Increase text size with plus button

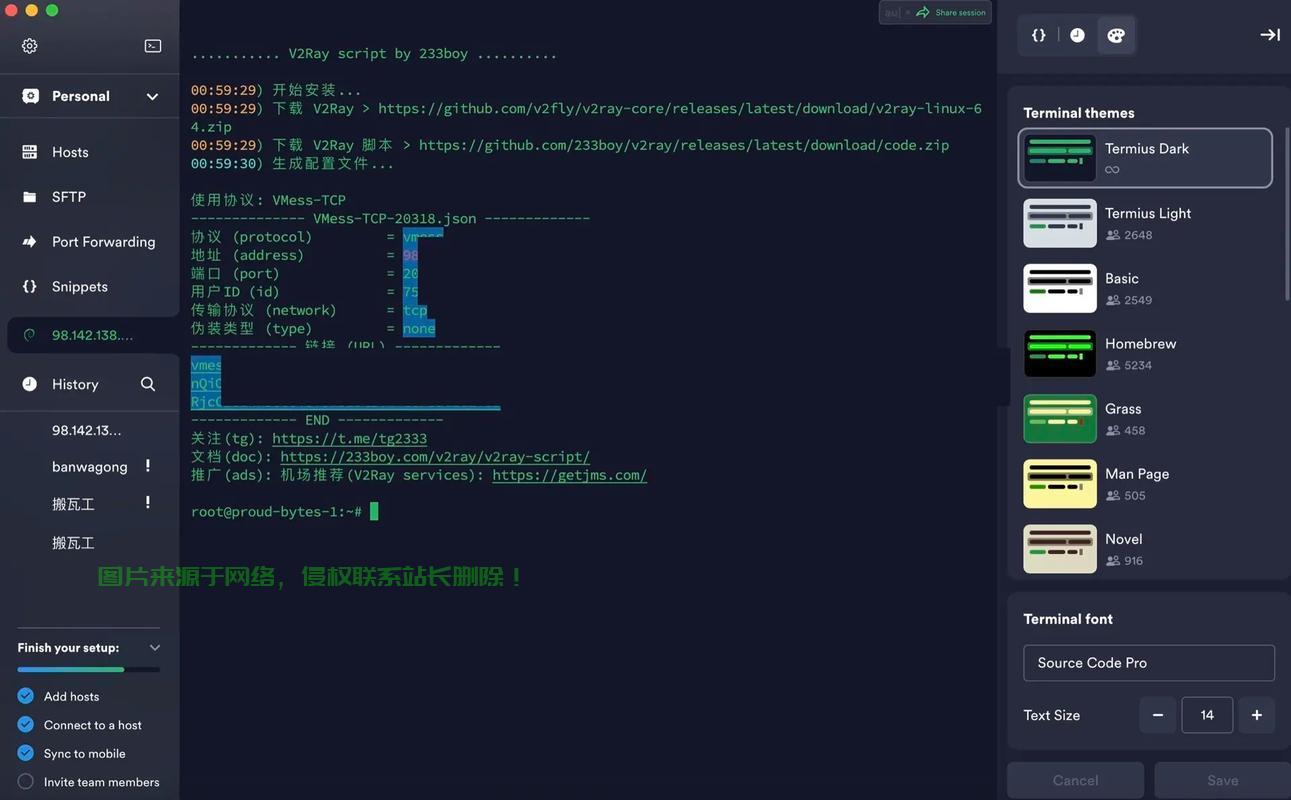(x=1256, y=715)
